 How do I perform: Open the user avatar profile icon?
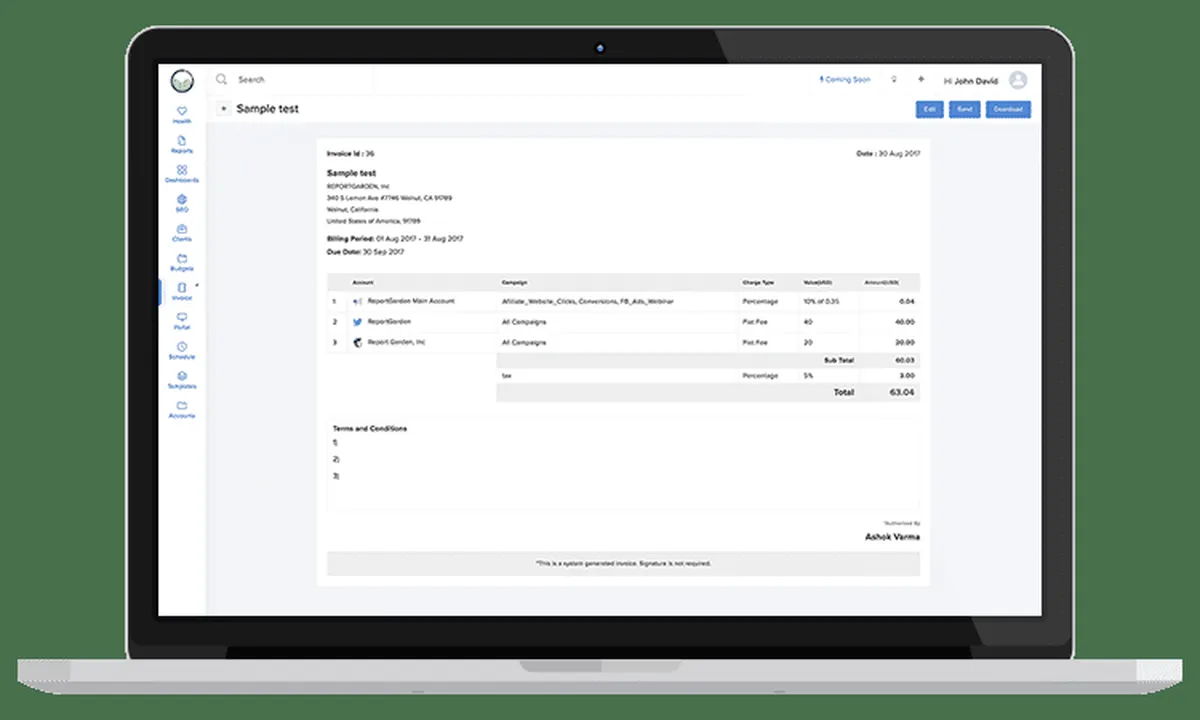(x=1018, y=80)
